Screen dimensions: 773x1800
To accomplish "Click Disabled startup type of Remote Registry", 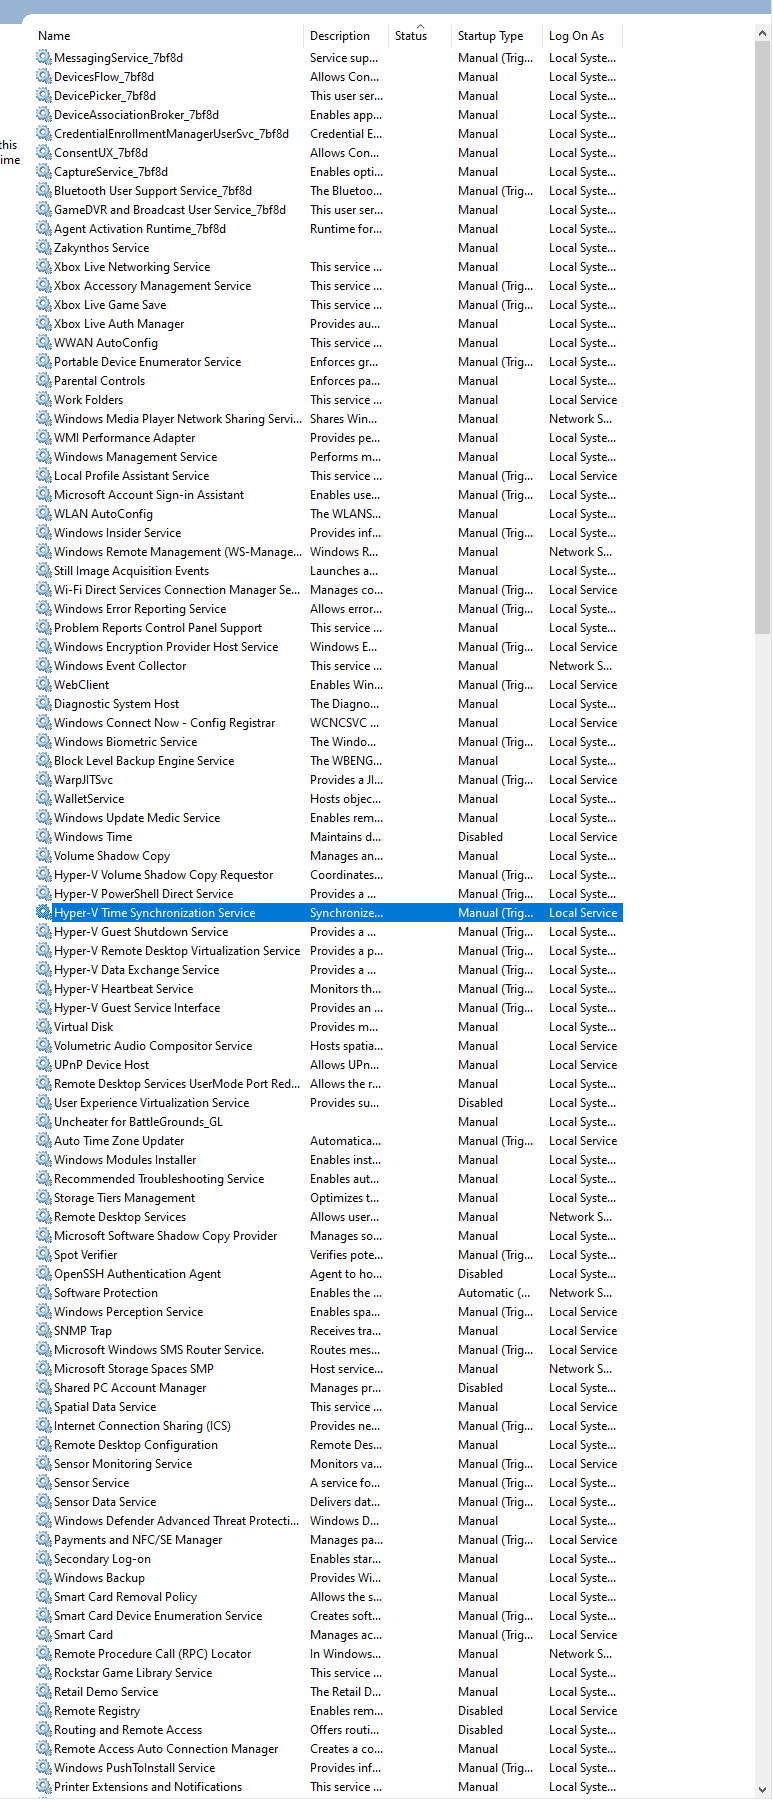I will pyautogui.click(x=480, y=1711).
